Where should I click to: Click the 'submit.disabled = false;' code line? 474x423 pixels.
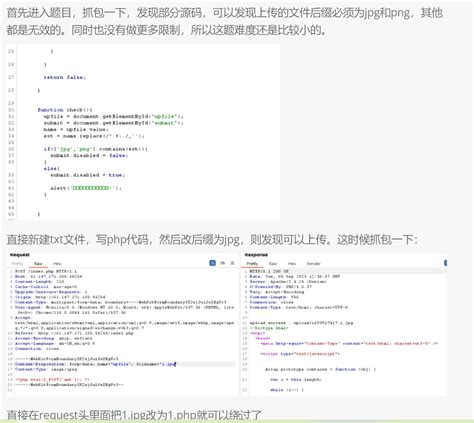(89, 155)
